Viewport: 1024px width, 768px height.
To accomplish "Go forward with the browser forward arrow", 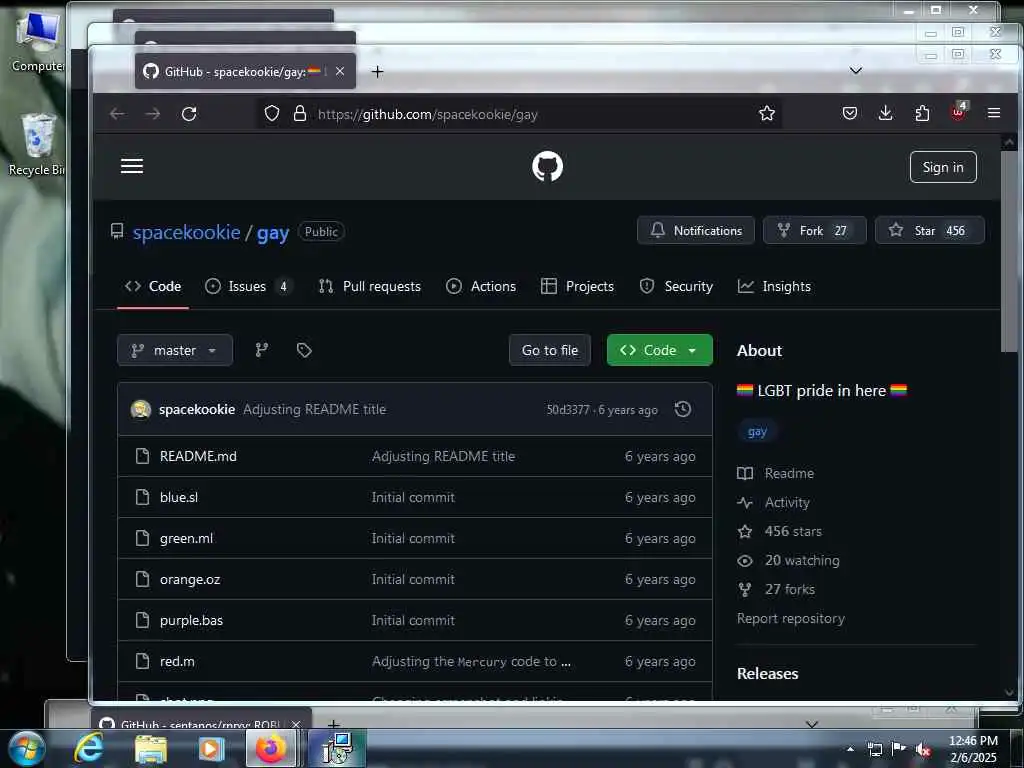I will tap(153, 114).
